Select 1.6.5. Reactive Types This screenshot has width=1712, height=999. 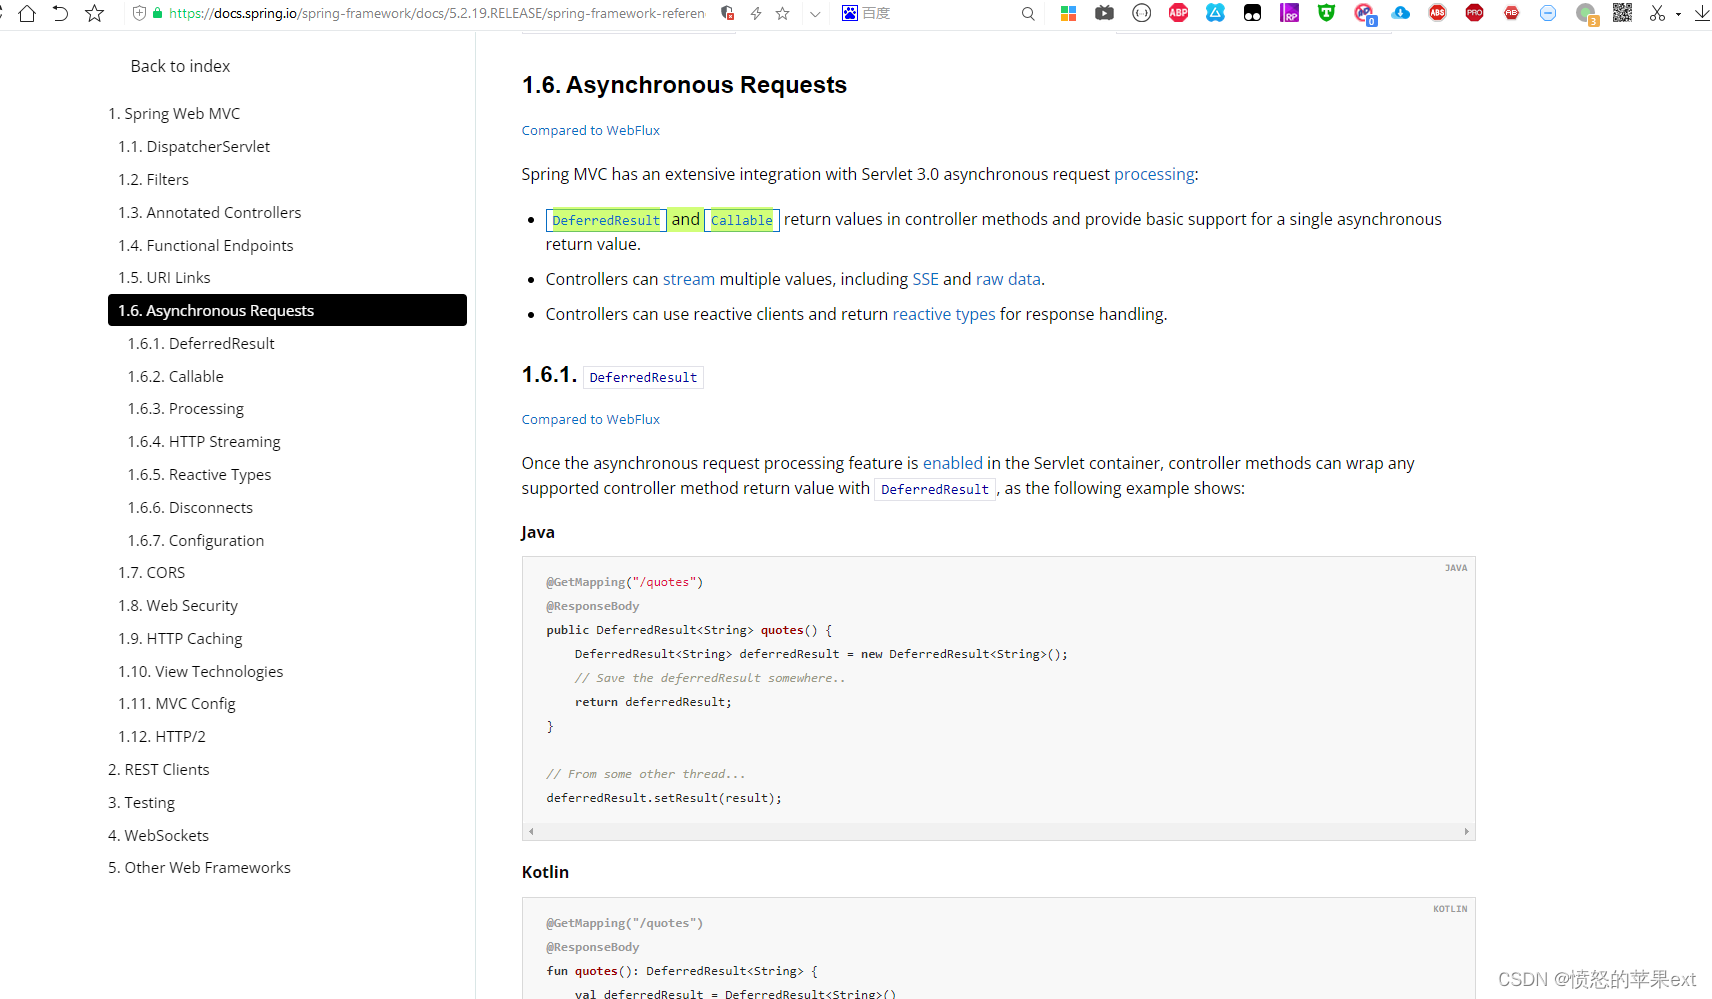[199, 475]
